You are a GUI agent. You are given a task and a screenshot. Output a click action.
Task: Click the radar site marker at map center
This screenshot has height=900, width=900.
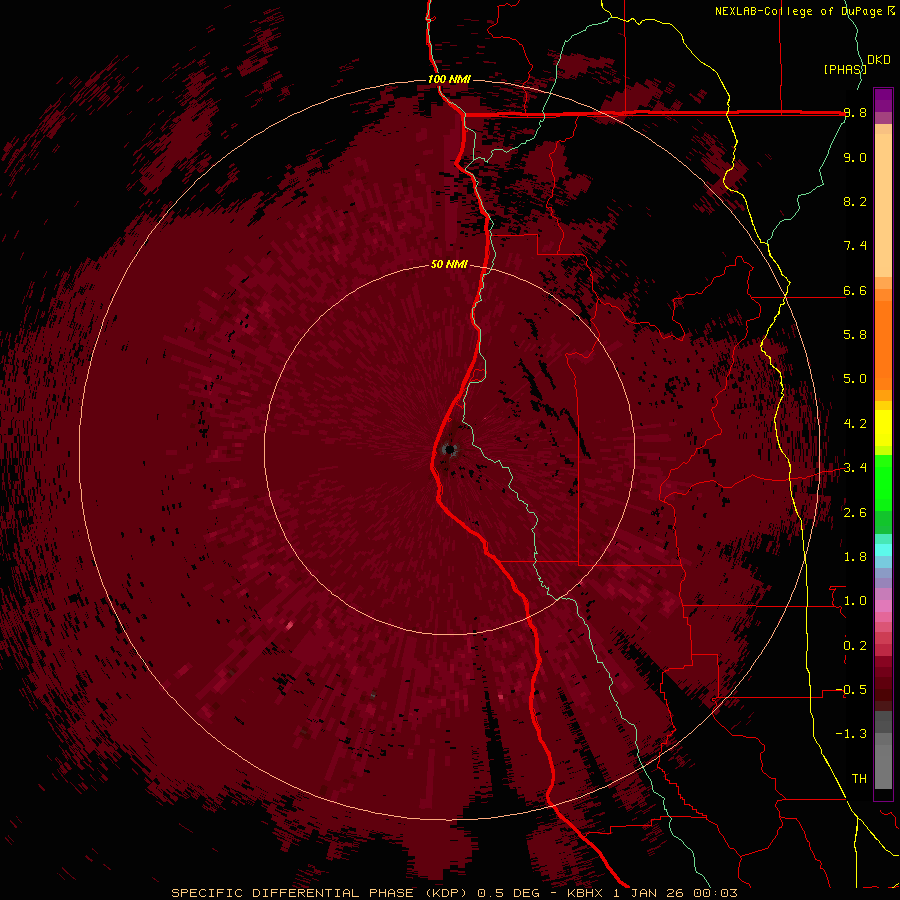[x=449, y=449]
